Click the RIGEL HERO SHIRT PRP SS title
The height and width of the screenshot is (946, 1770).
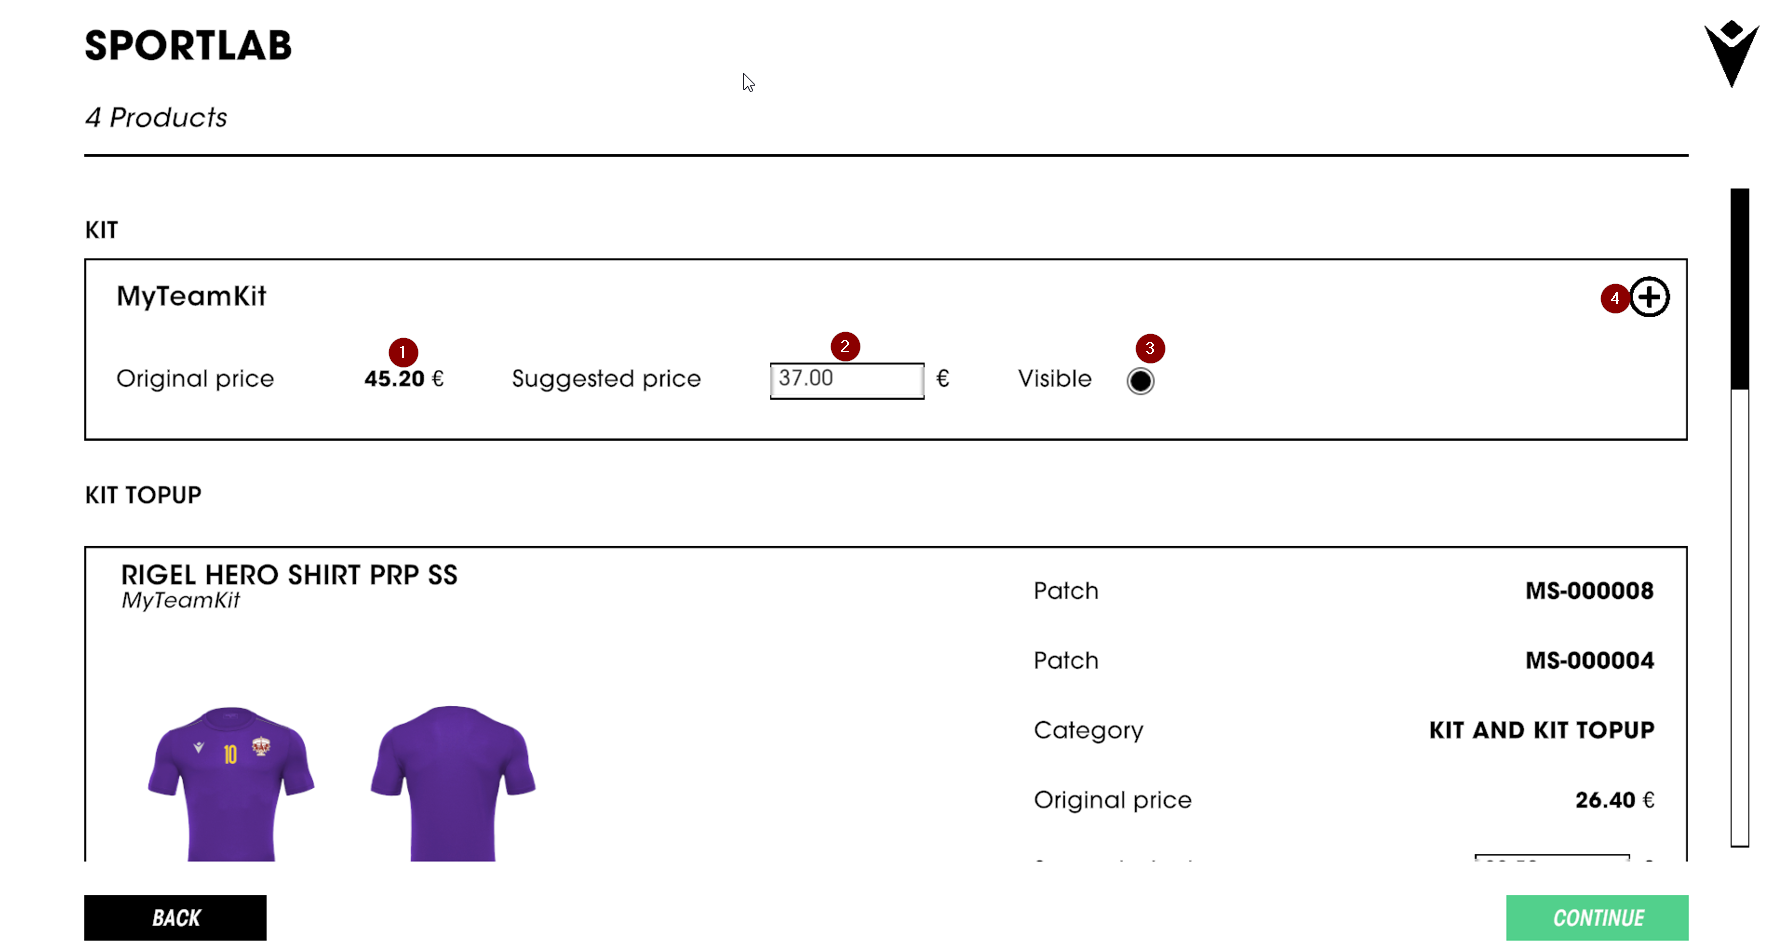289,575
